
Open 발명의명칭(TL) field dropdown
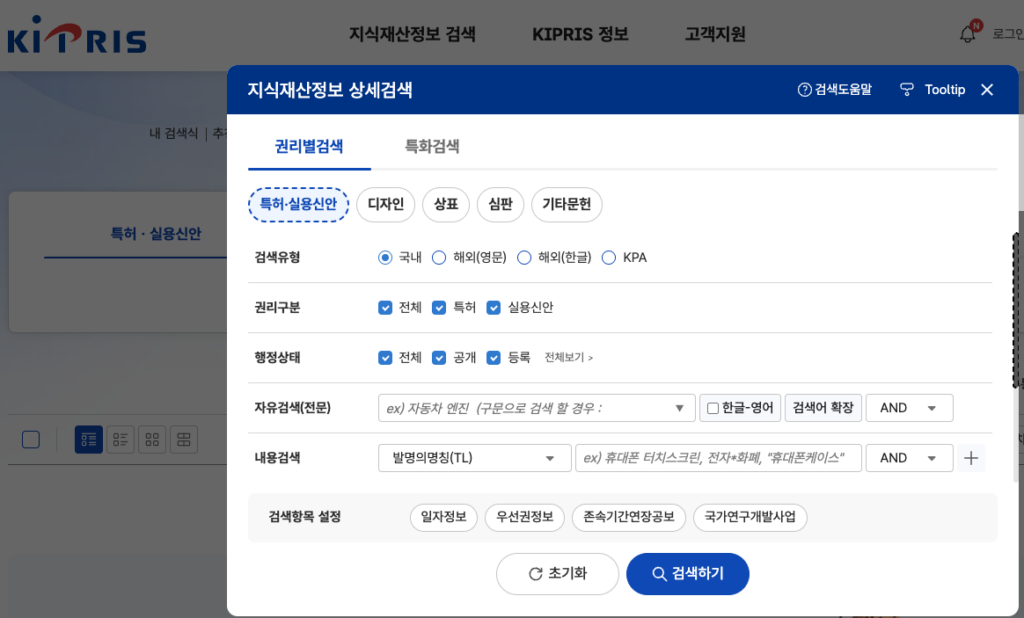[474, 458]
